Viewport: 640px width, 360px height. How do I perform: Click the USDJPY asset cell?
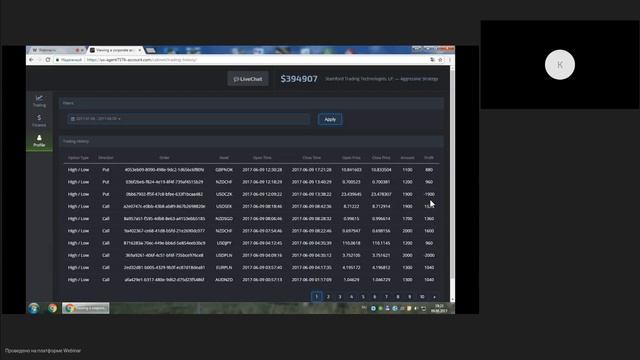224,243
